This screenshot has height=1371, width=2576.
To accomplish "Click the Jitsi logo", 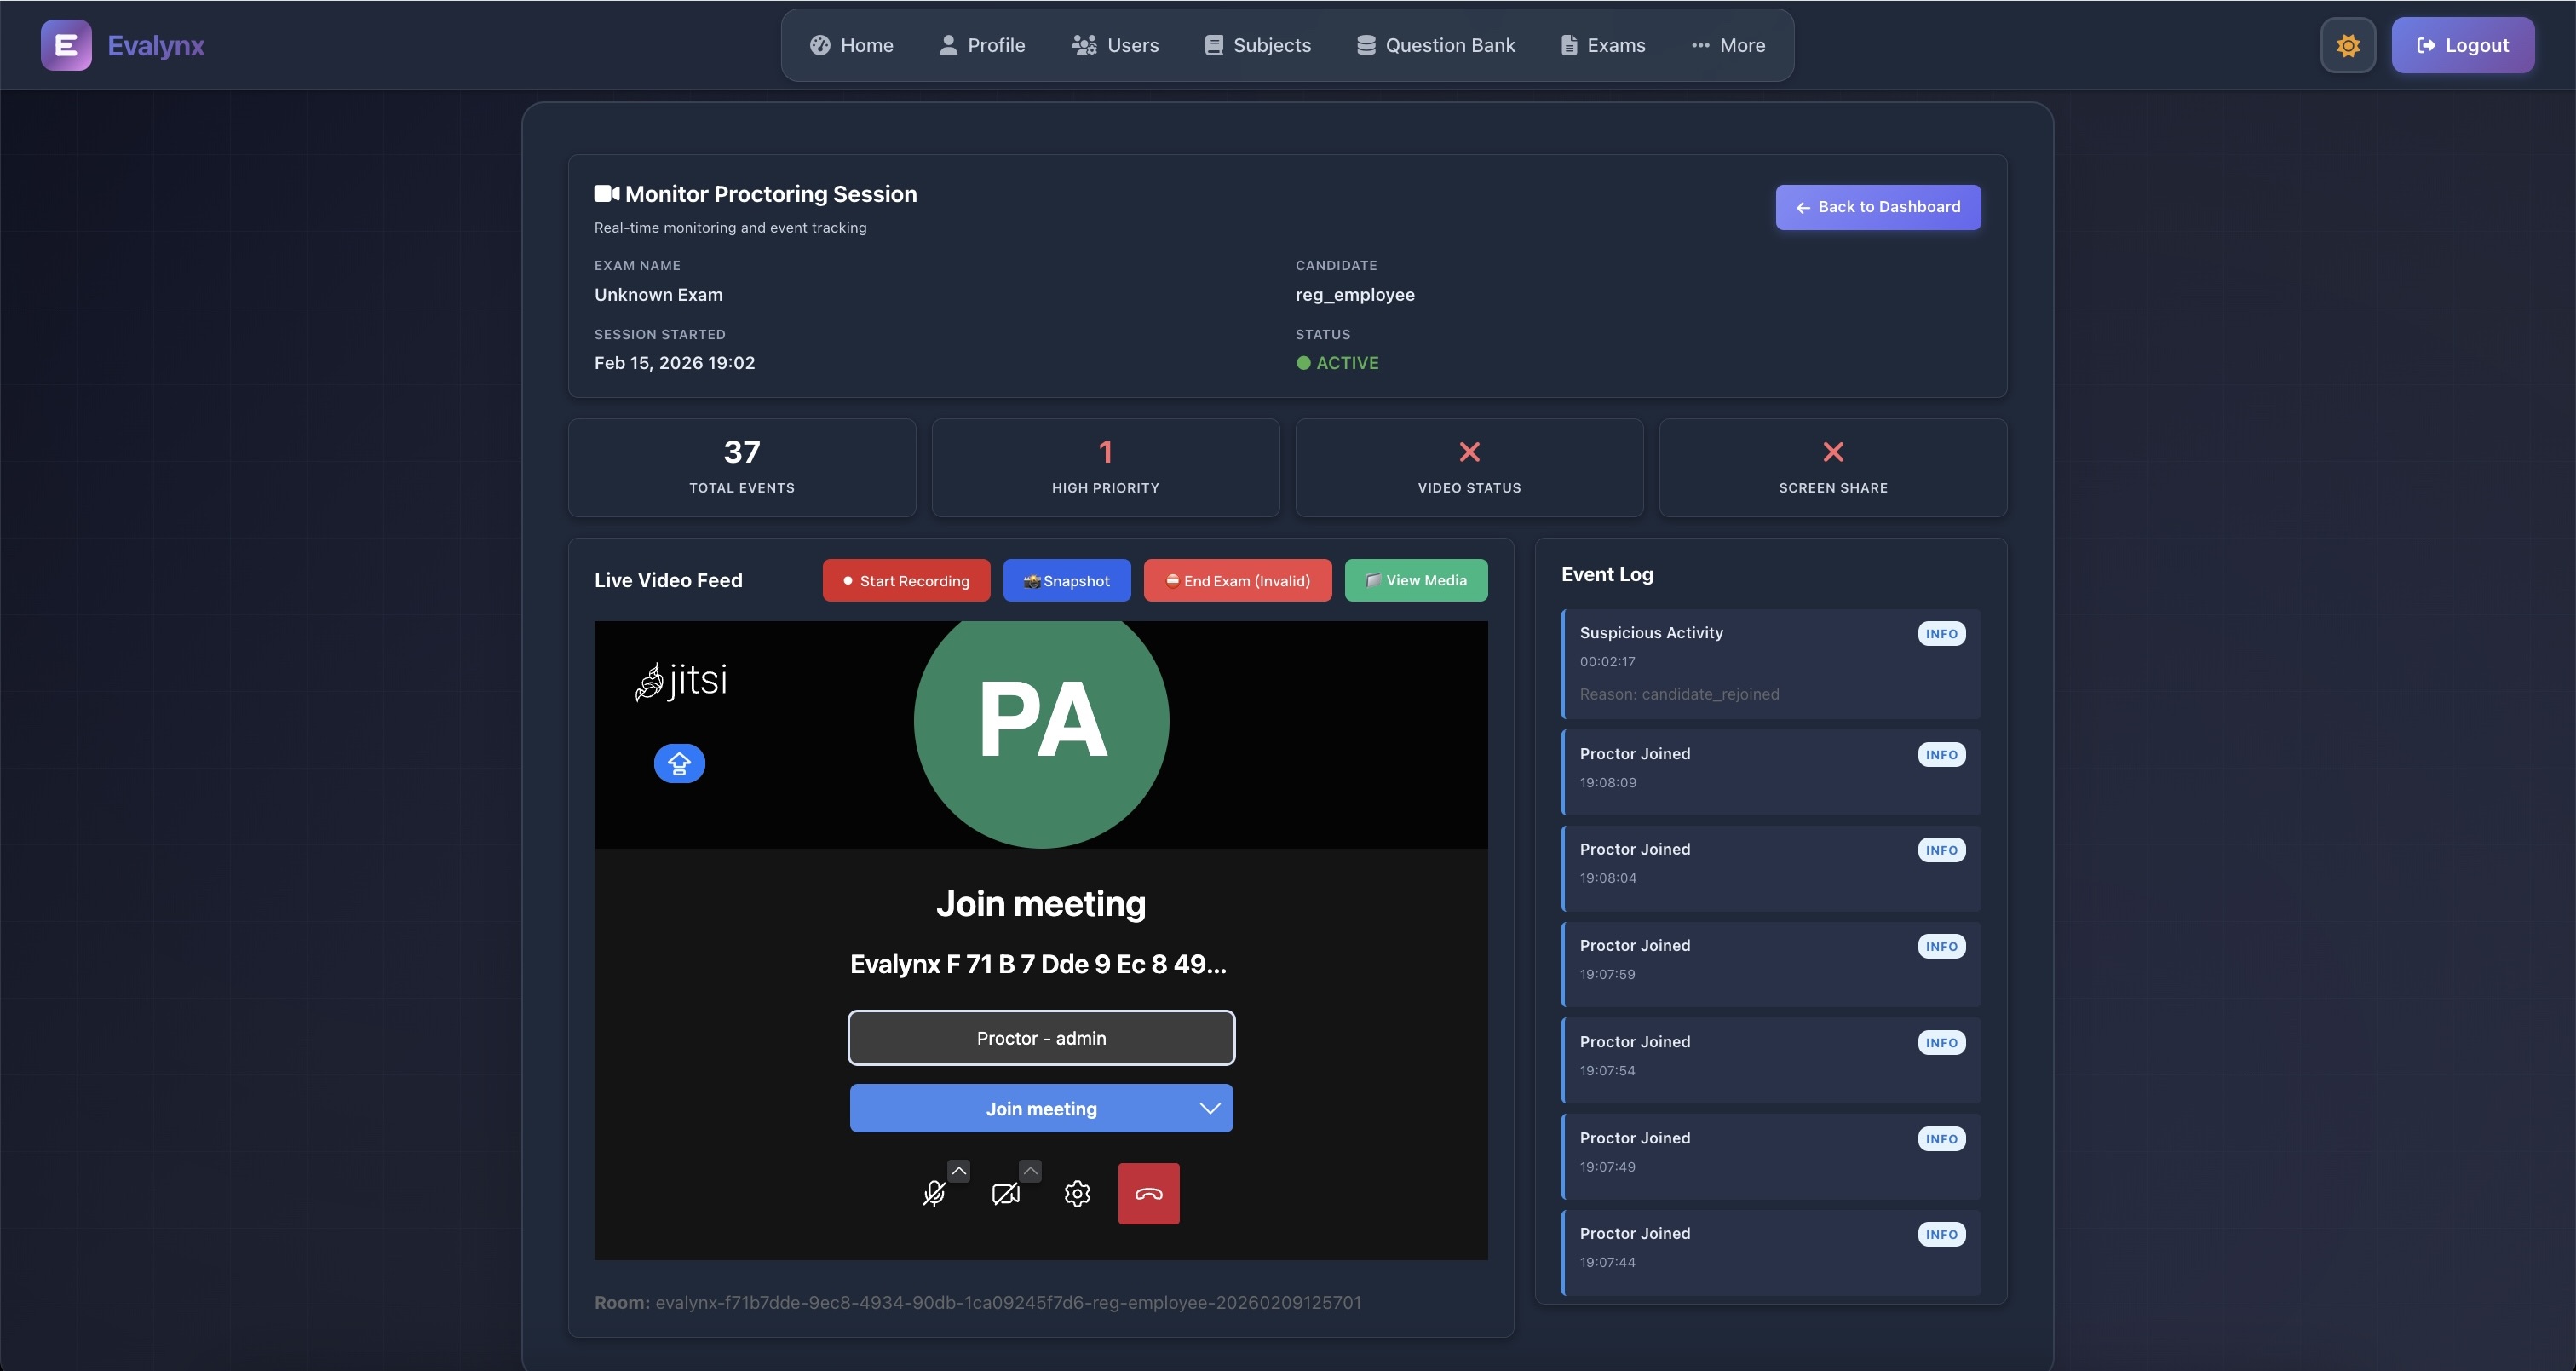I will [681, 681].
